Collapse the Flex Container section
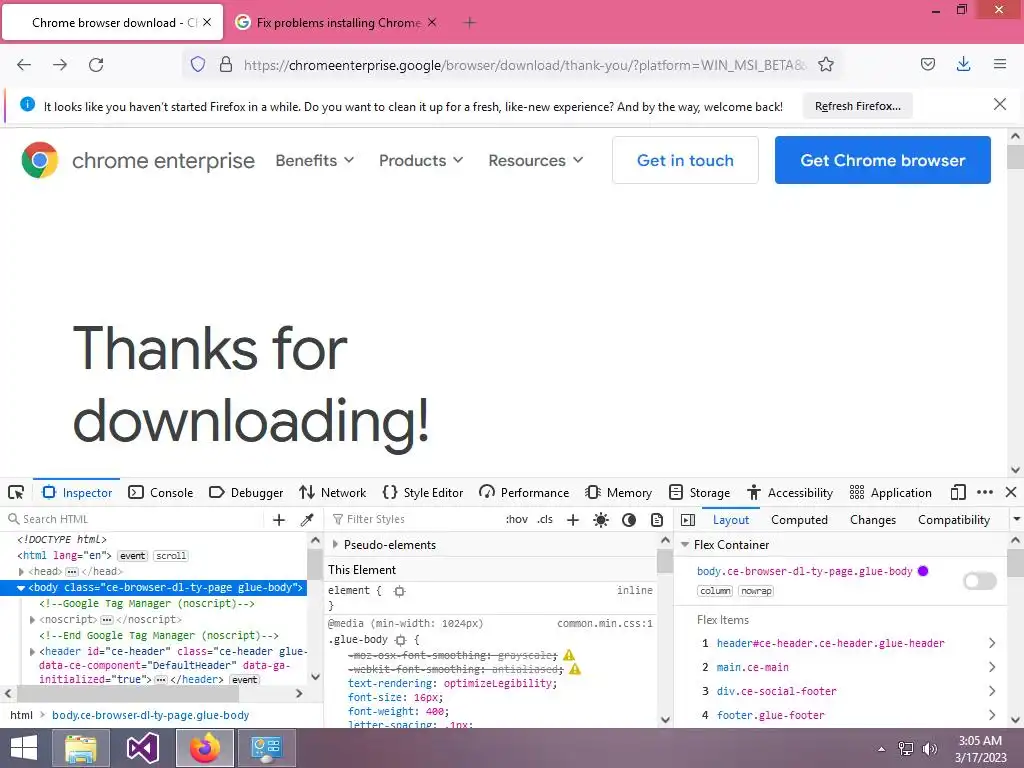The image size is (1024, 768). click(x=685, y=544)
